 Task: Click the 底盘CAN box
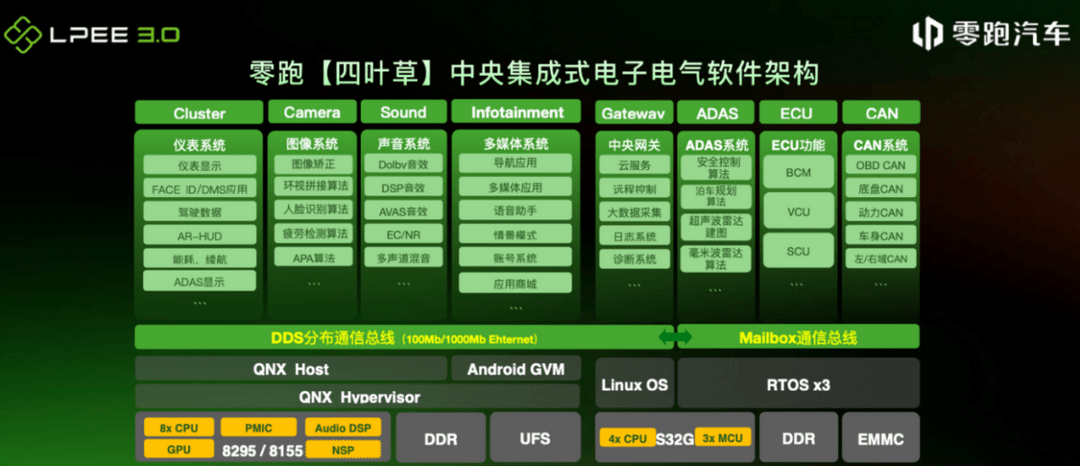(x=881, y=189)
